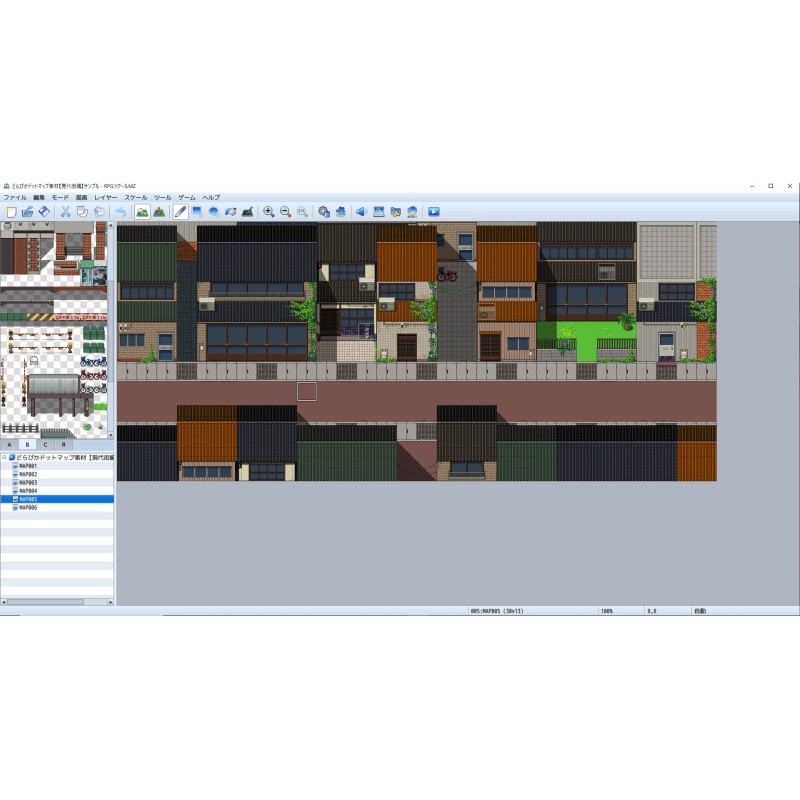Select the Pencil drawing tool
The width and height of the screenshot is (800, 800).
(180, 212)
